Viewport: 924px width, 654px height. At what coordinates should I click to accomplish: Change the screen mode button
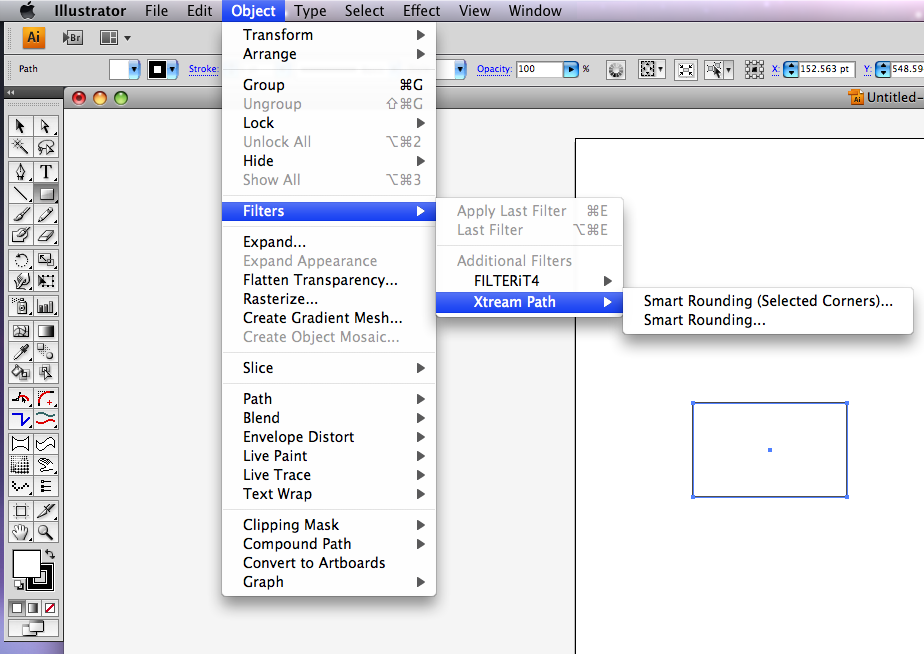point(33,629)
